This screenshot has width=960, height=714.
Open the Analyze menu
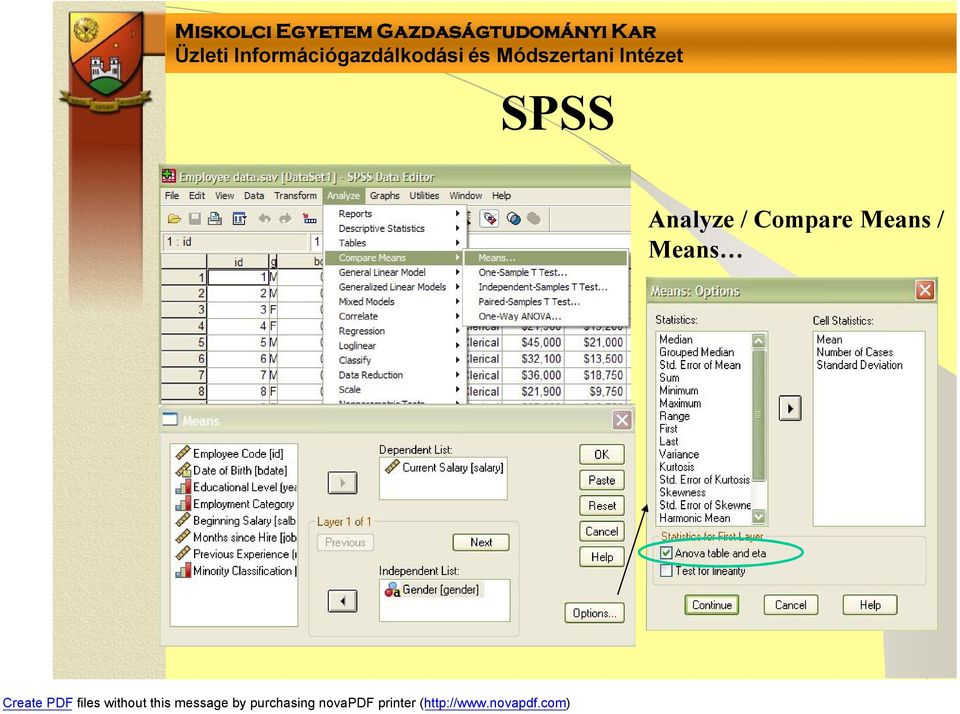click(x=343, y=196)
